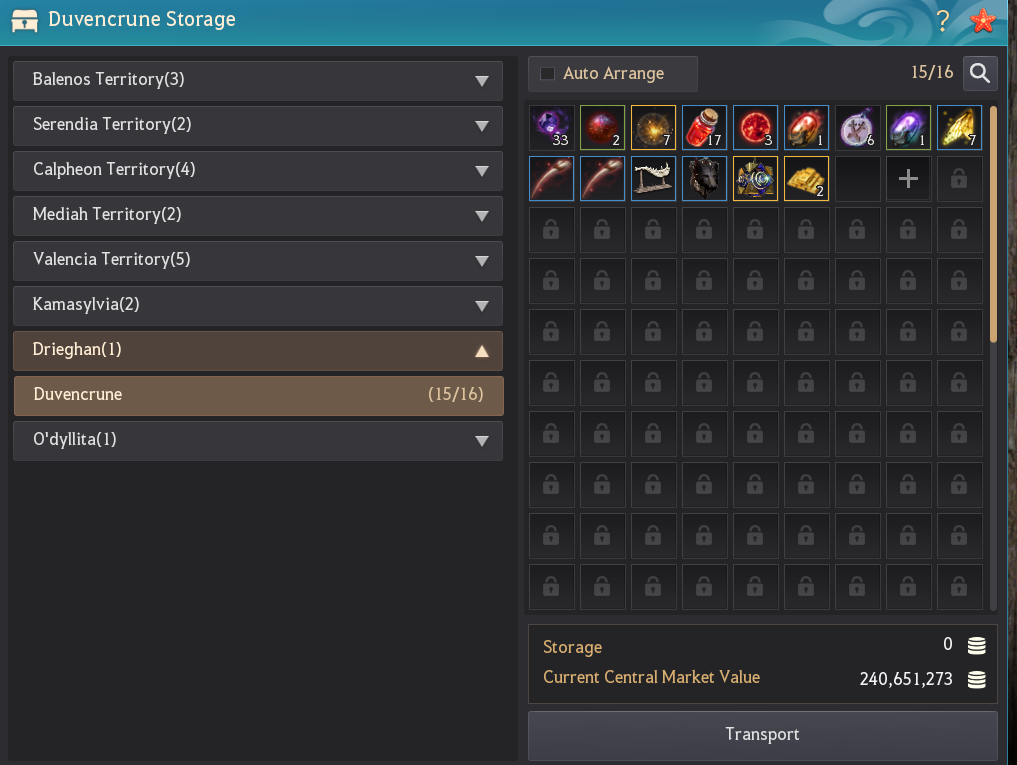Select the black wolf head item
Viewport: 1017px width, 765px height.
tap(704, 178)
